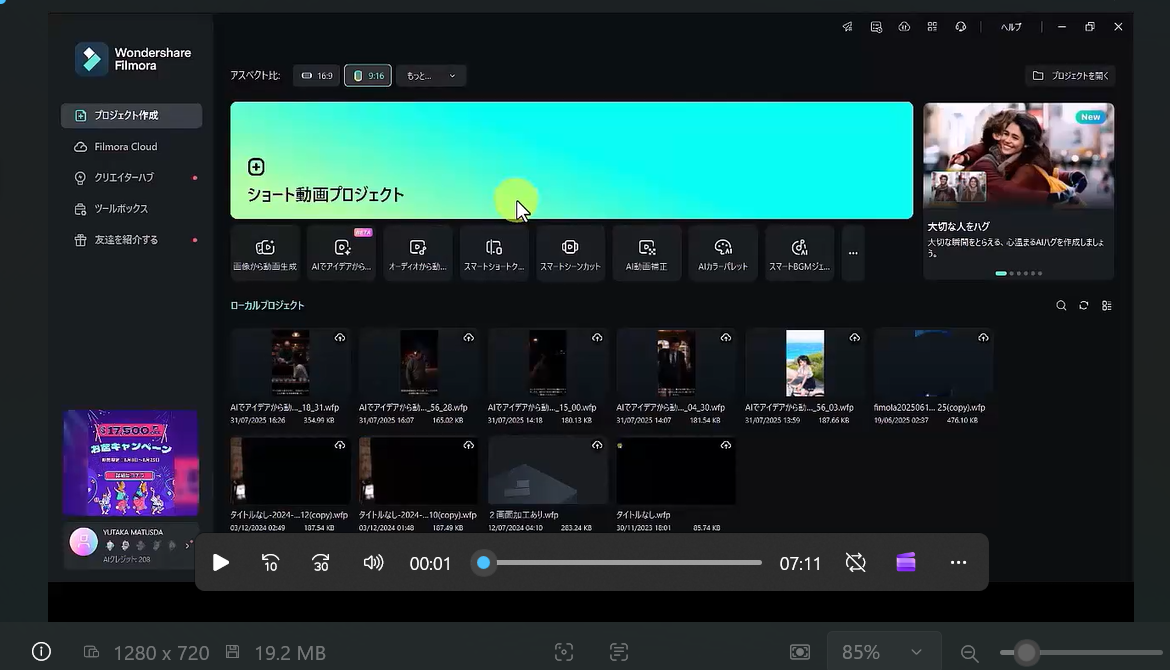Open the 85% zoom level dropdown
The image size is (1170, 670).
tap(882, 652)
